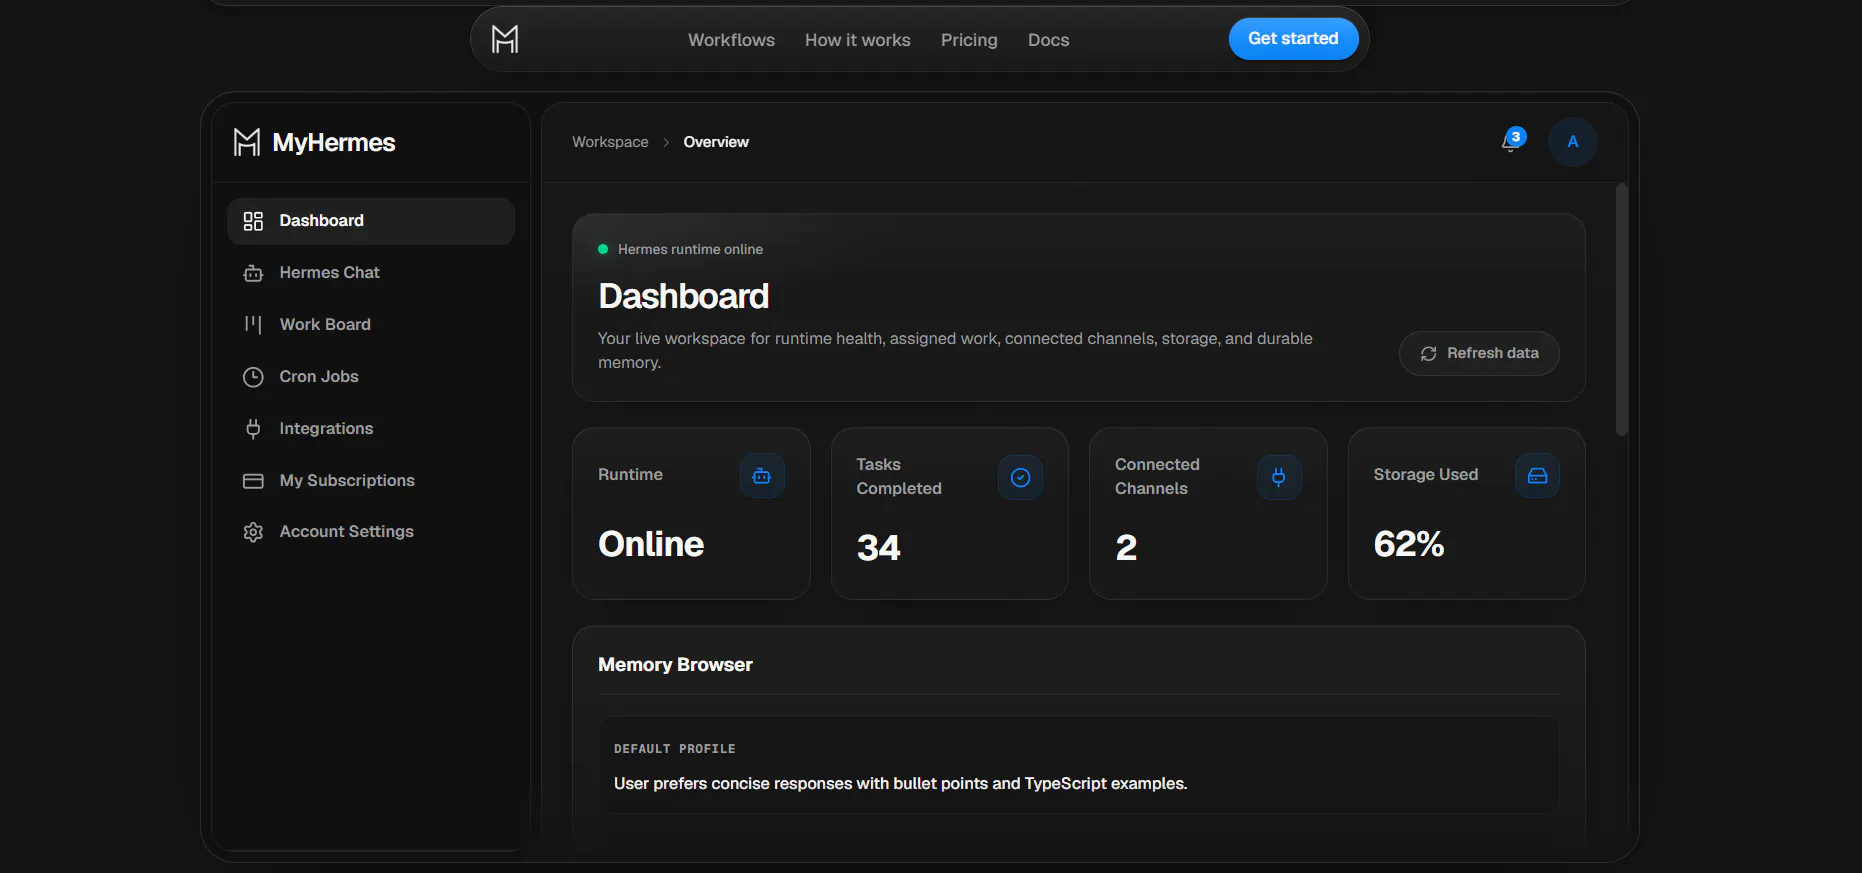Click the green runtime online status dot
Screen dimensions: 1862x873
coord(603,249)
